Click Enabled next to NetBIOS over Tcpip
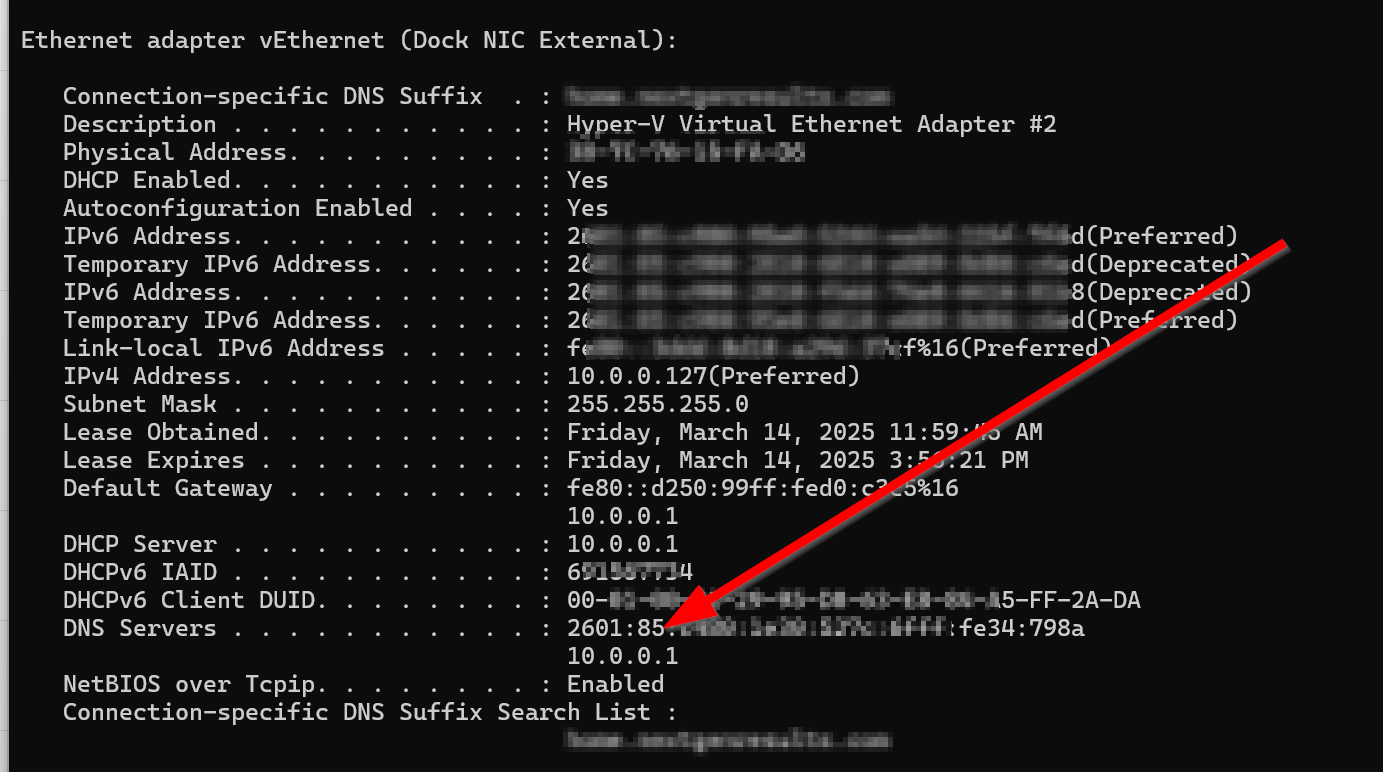The image size is (1383, 772). coord(615,685)
